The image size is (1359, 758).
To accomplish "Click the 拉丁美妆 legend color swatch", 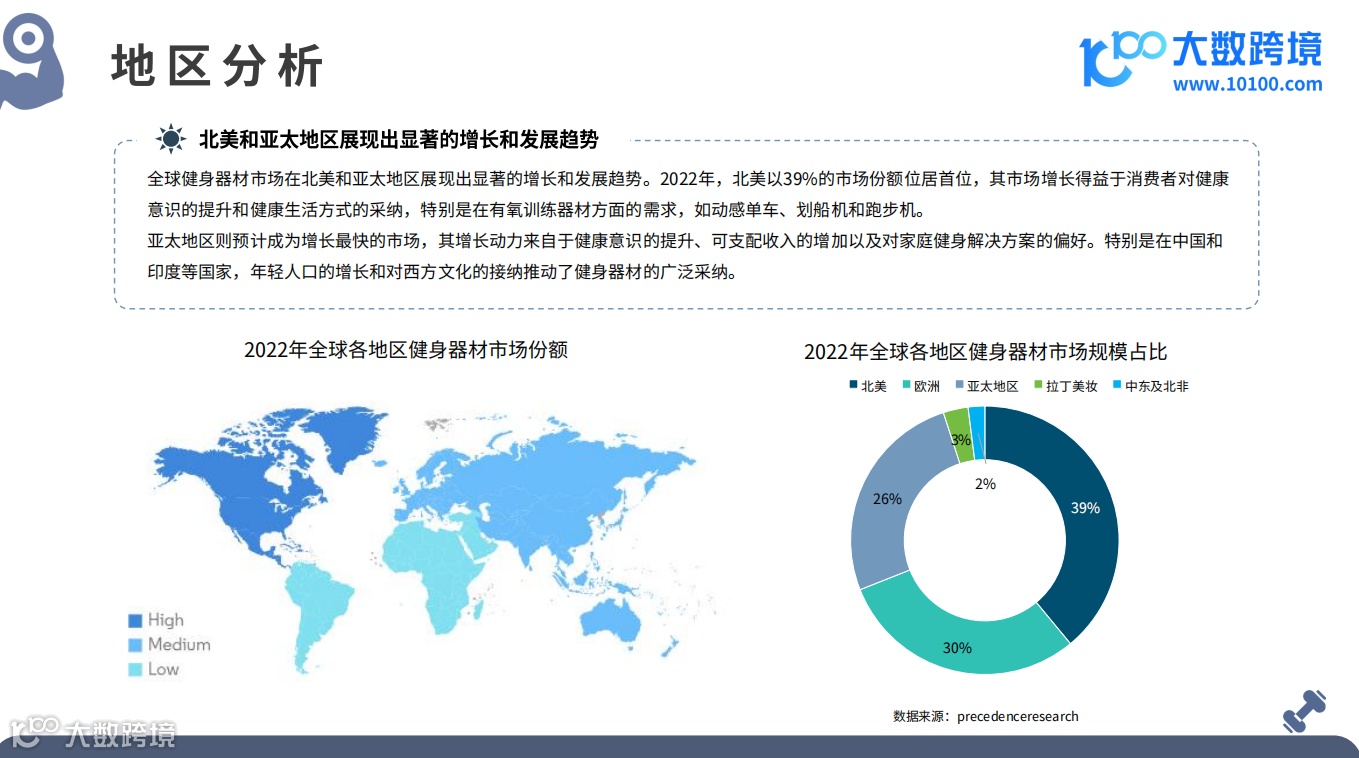I will point(1038,386).
